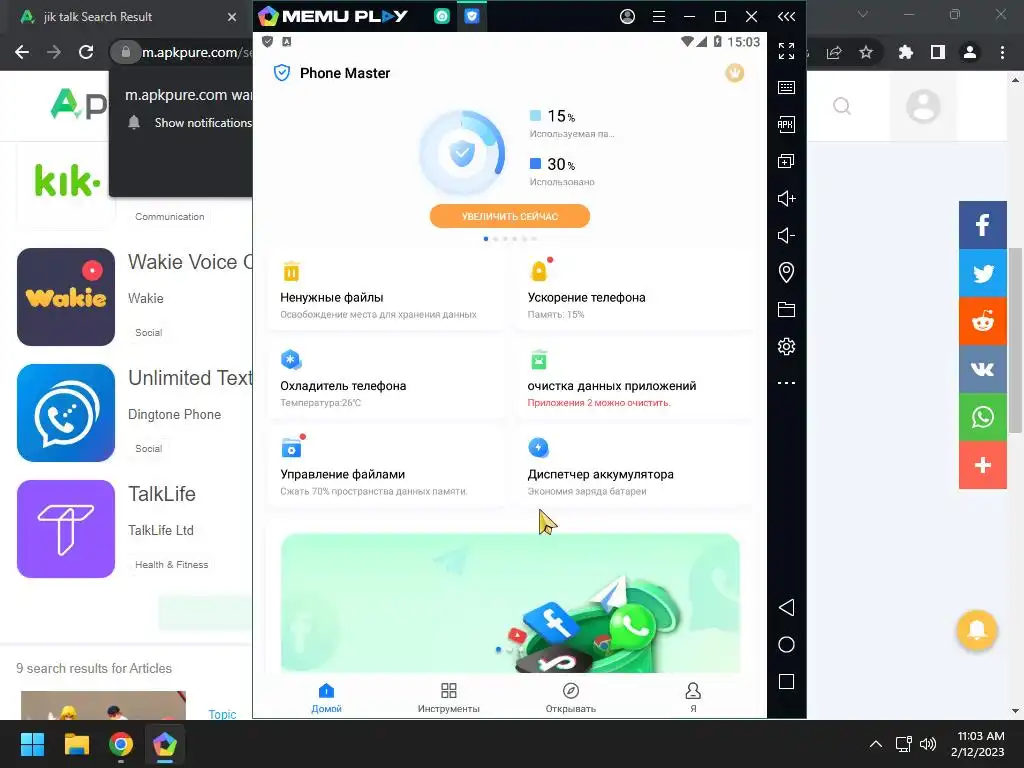The width and height of the screenshot is (1024, 768).
Task: Go back in Chrome browser
Action: 22,52
